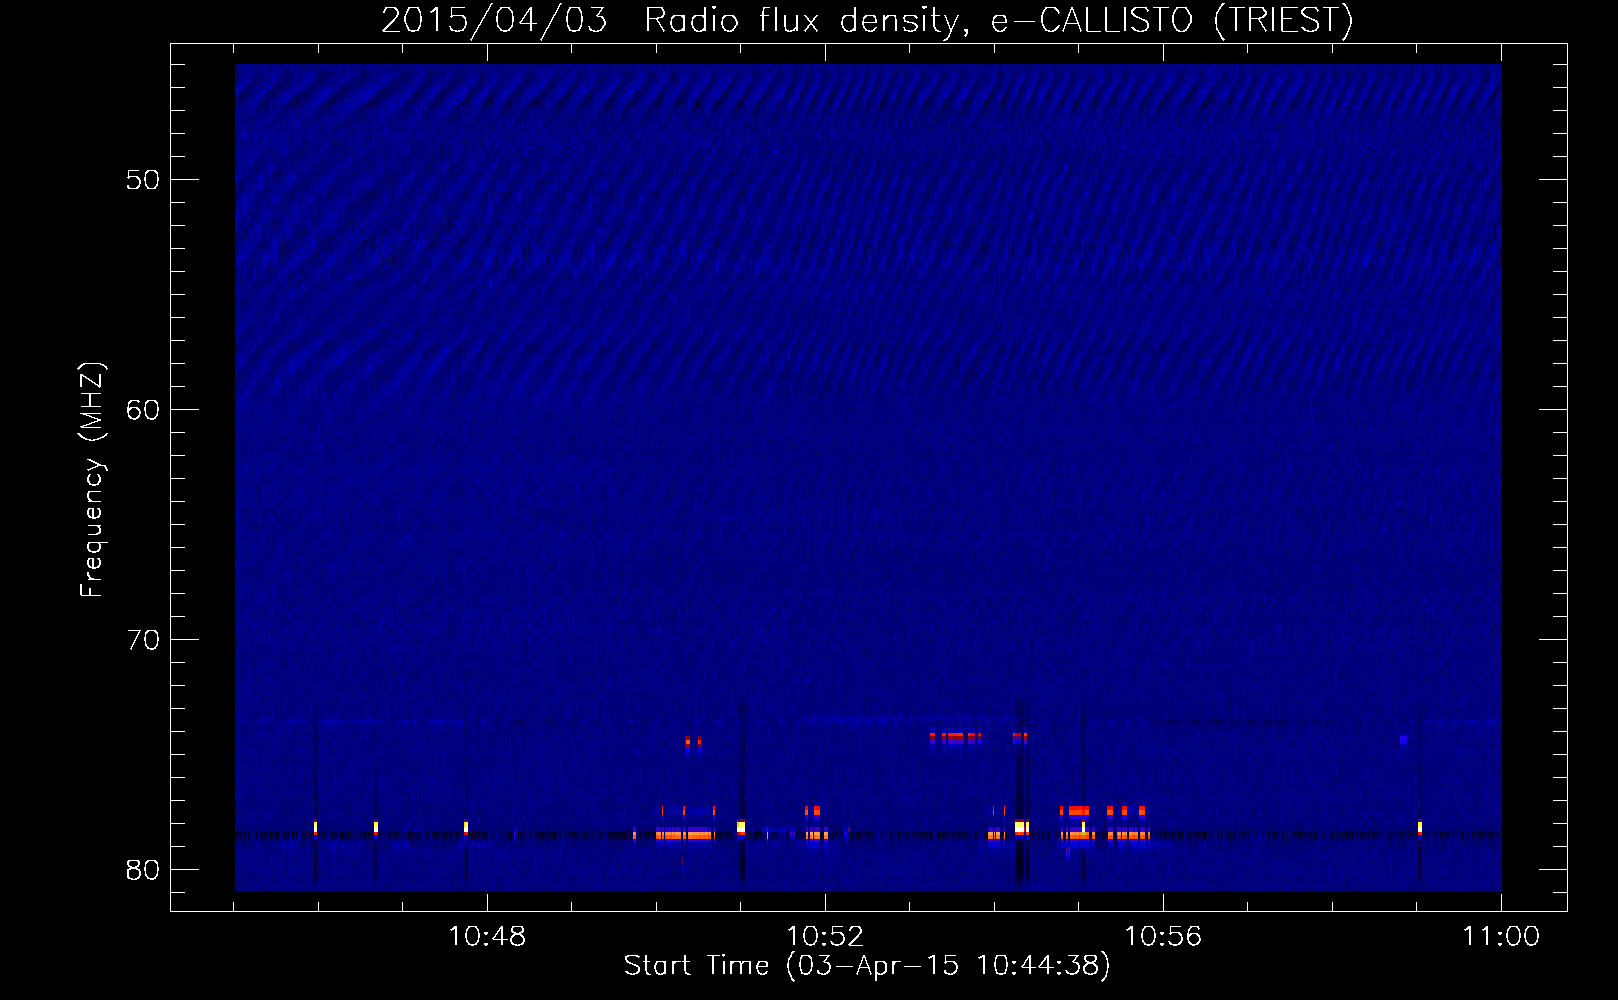Click the '10:56' time tick label
1618x1000 pixels.
[x=1163, y=936]
